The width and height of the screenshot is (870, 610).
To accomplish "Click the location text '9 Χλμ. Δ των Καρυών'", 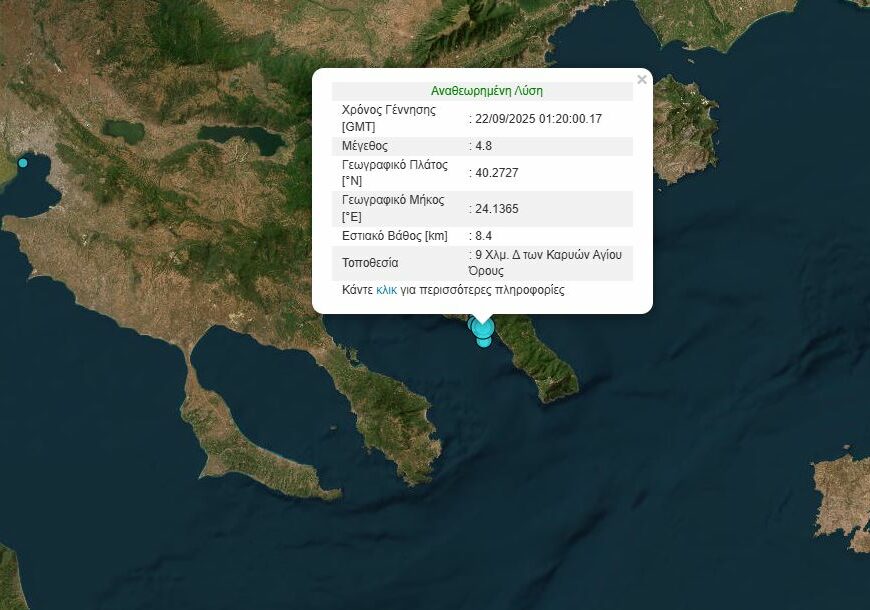I will click(x=549, y=255).
